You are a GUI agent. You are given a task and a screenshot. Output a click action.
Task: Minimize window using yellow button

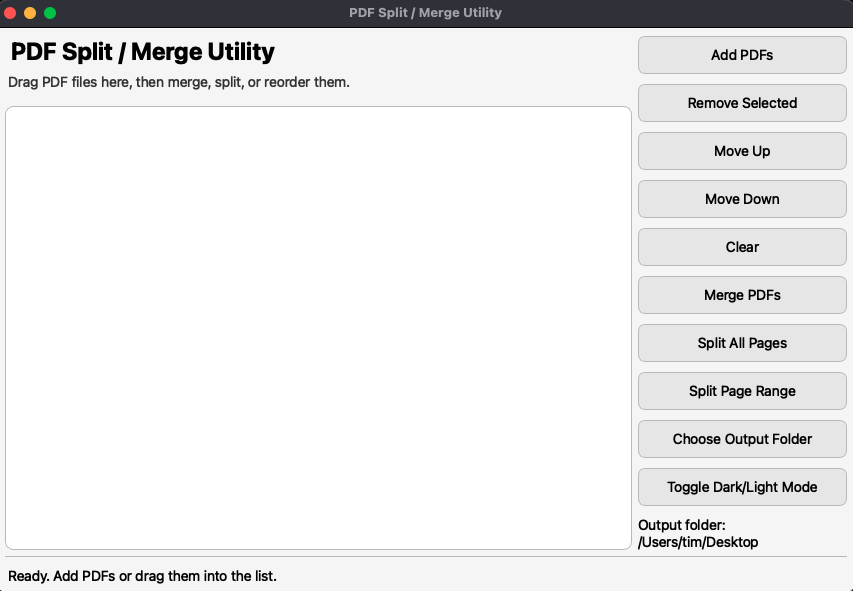point(30,13)
